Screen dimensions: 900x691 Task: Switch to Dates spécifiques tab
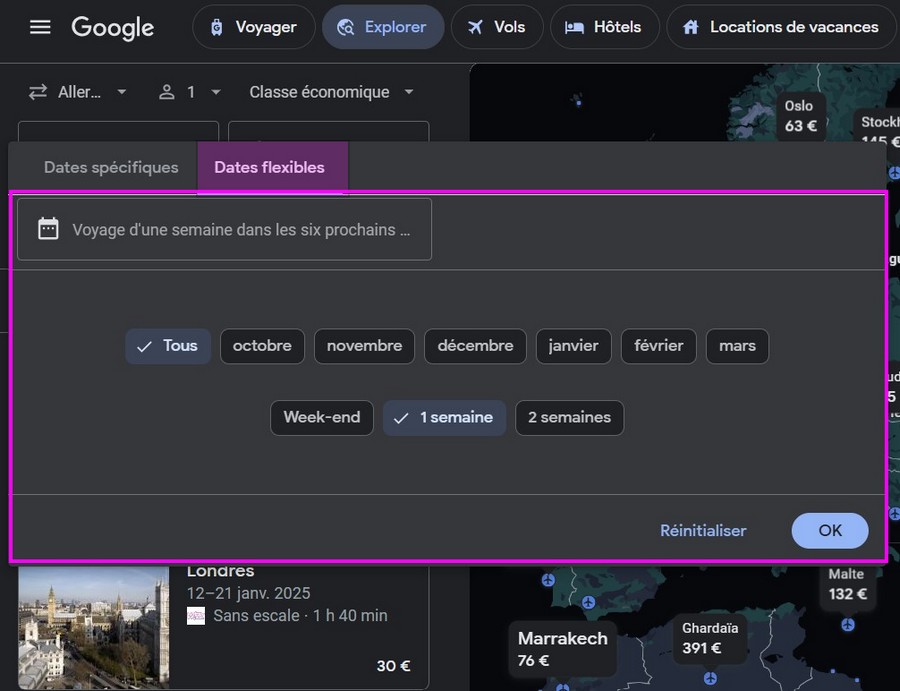coord(111,168)
